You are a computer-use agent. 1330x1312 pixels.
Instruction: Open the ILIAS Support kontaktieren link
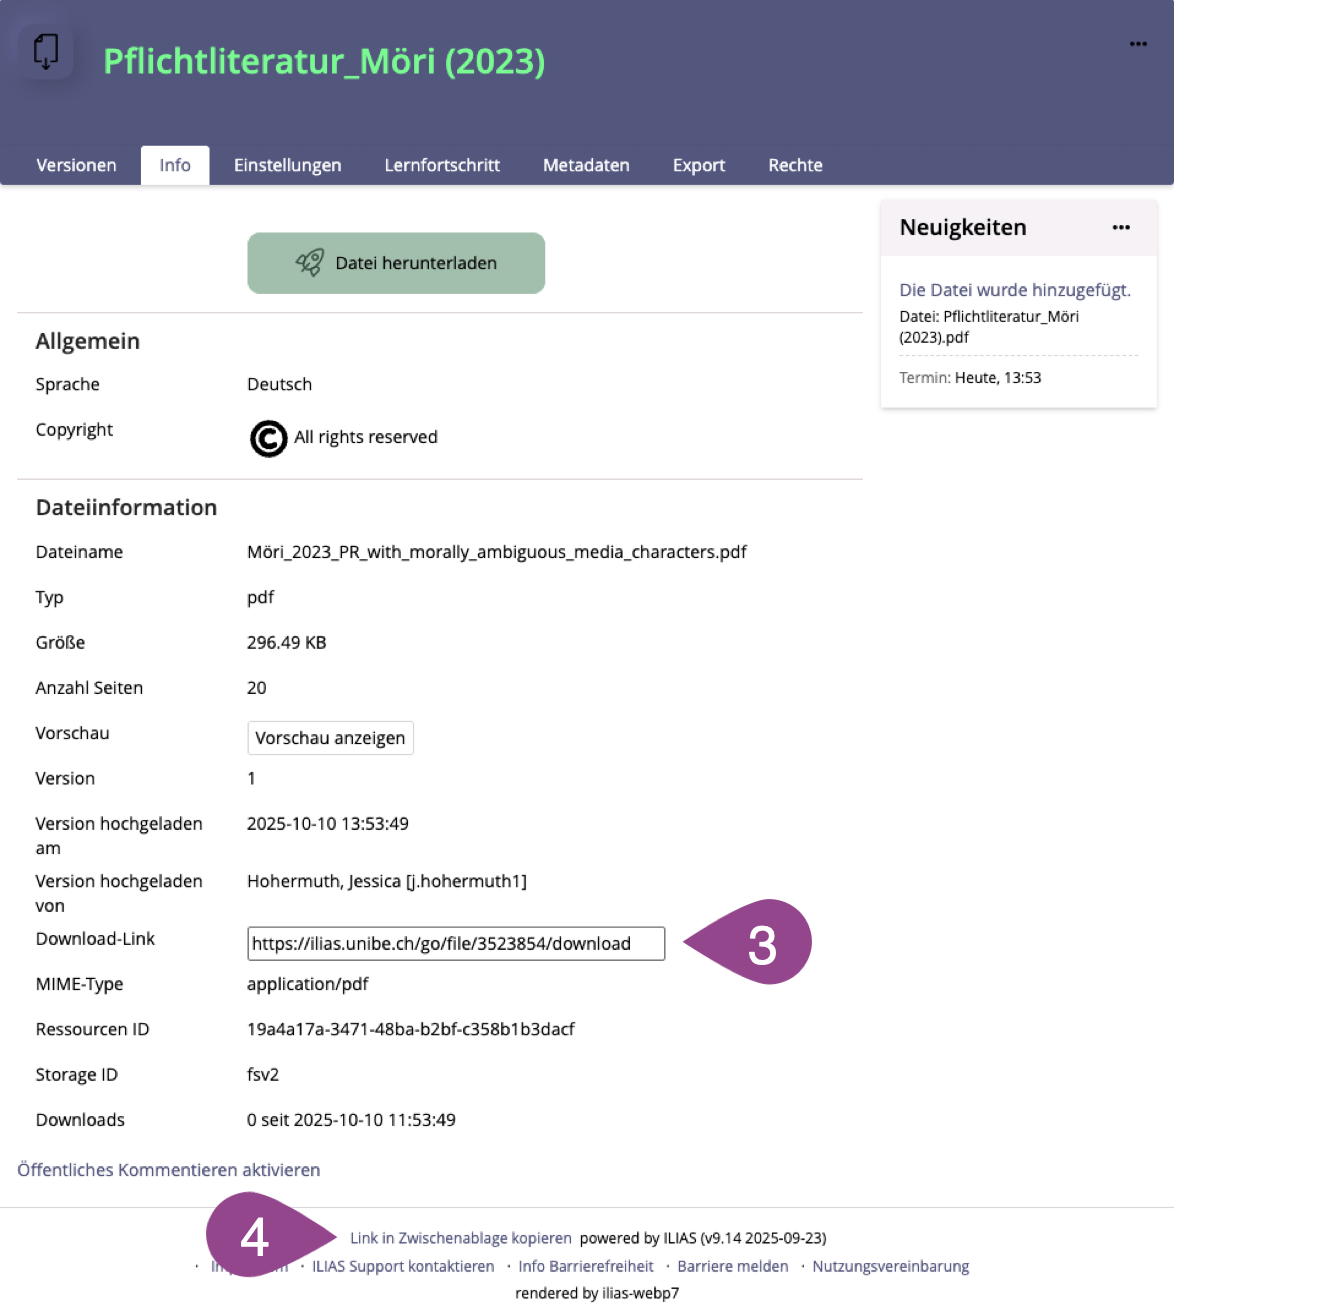(403, 1266)
